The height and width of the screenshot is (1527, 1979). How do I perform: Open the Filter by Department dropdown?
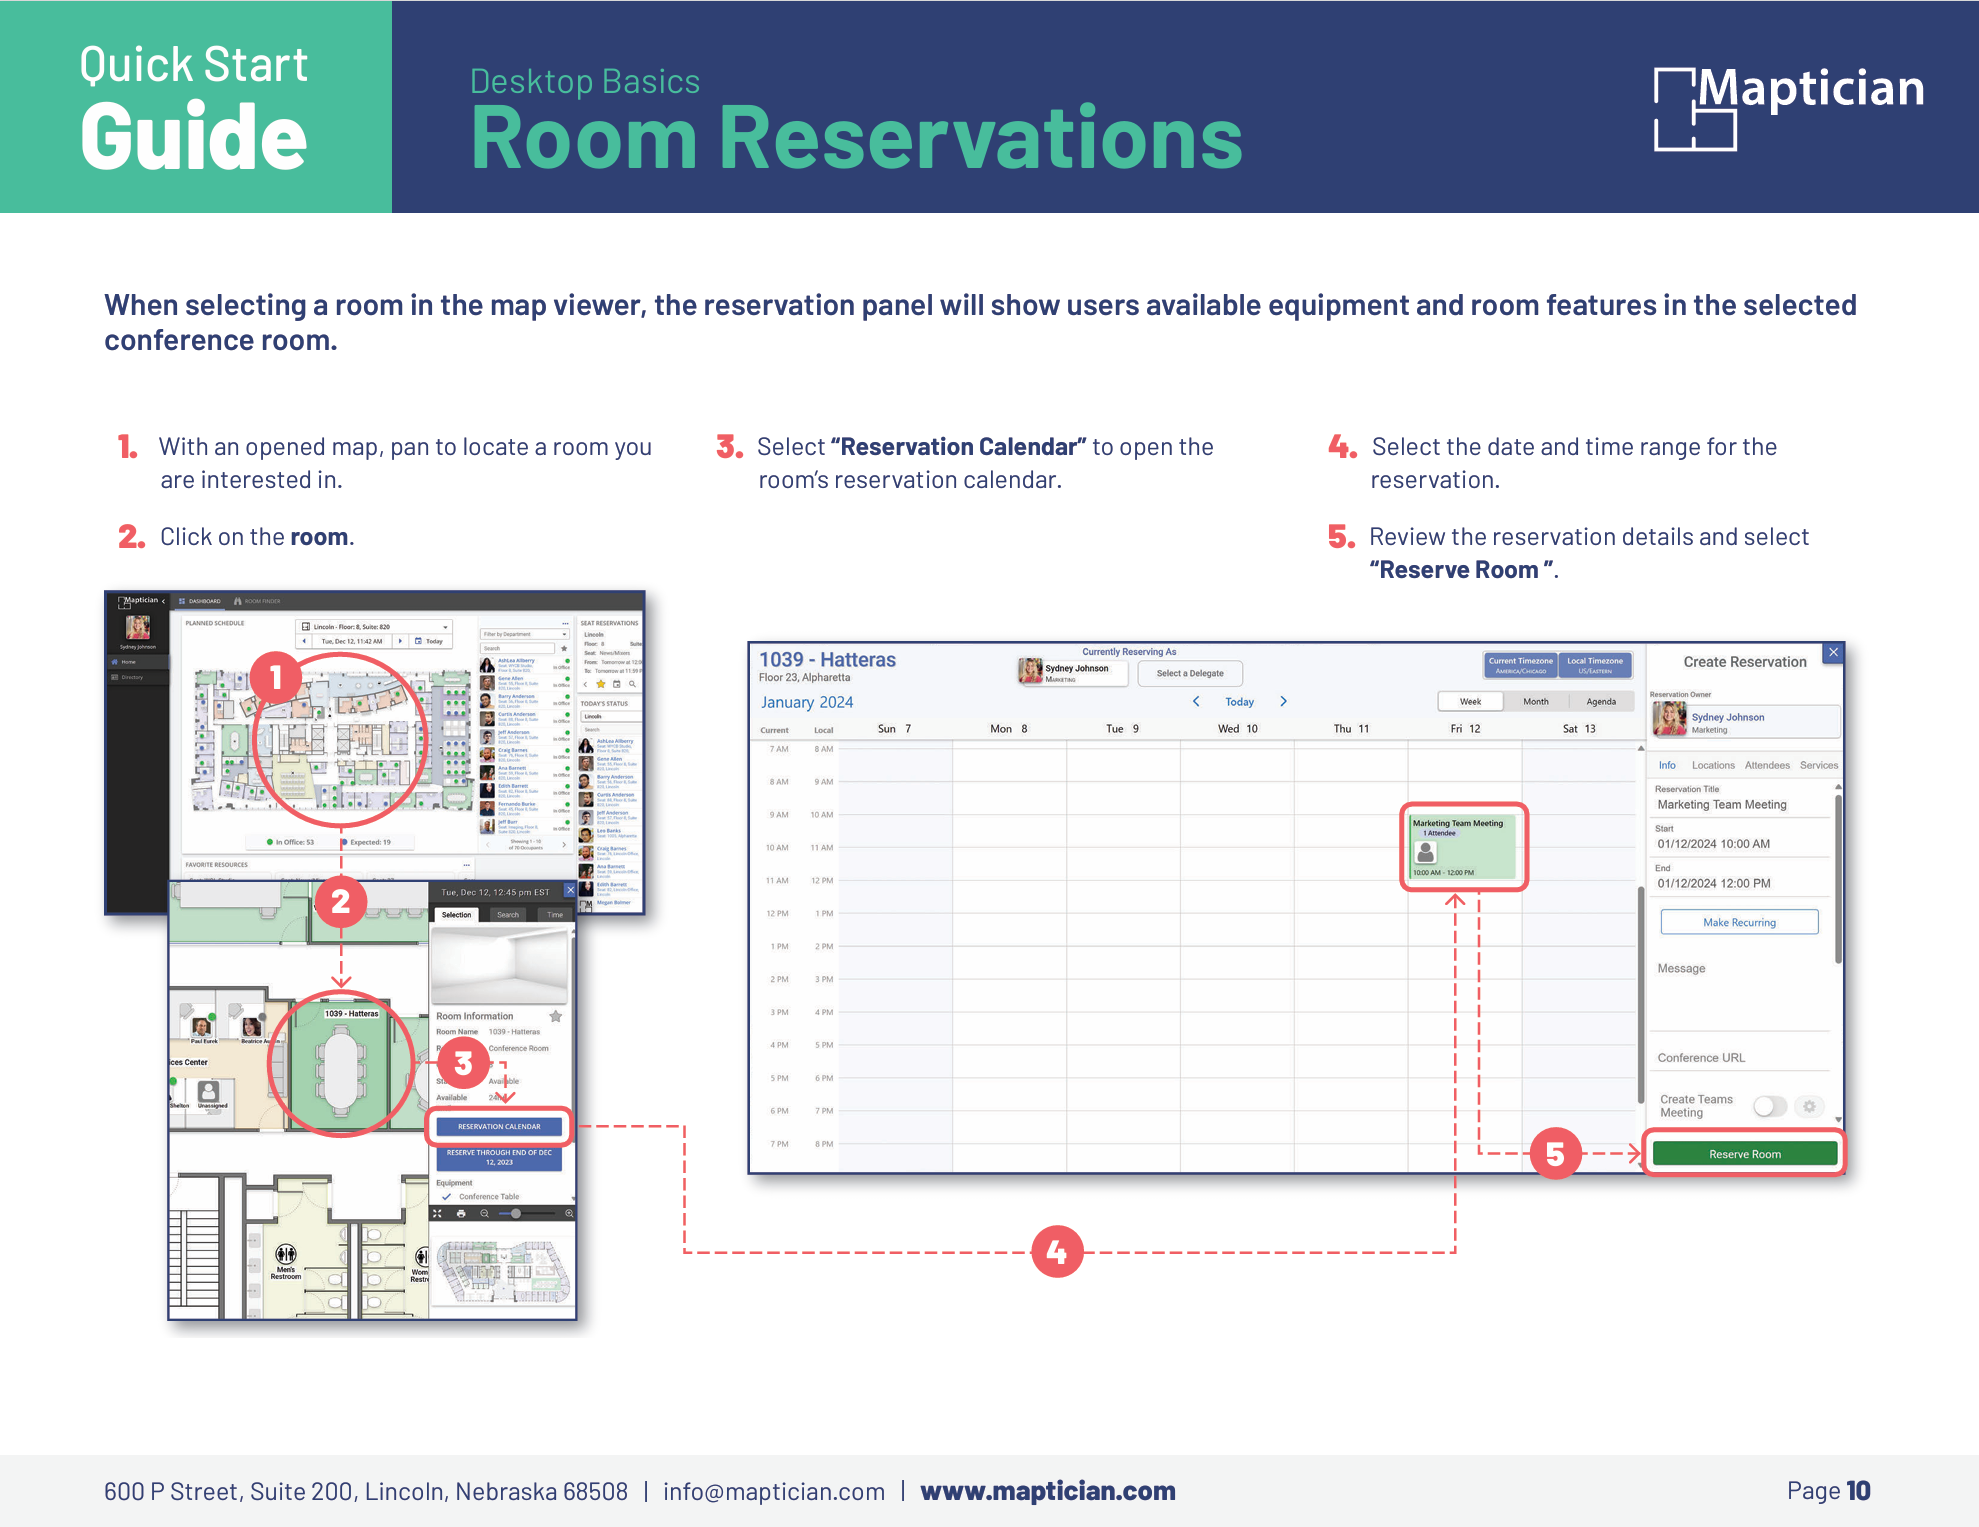[x=525, y=634]
